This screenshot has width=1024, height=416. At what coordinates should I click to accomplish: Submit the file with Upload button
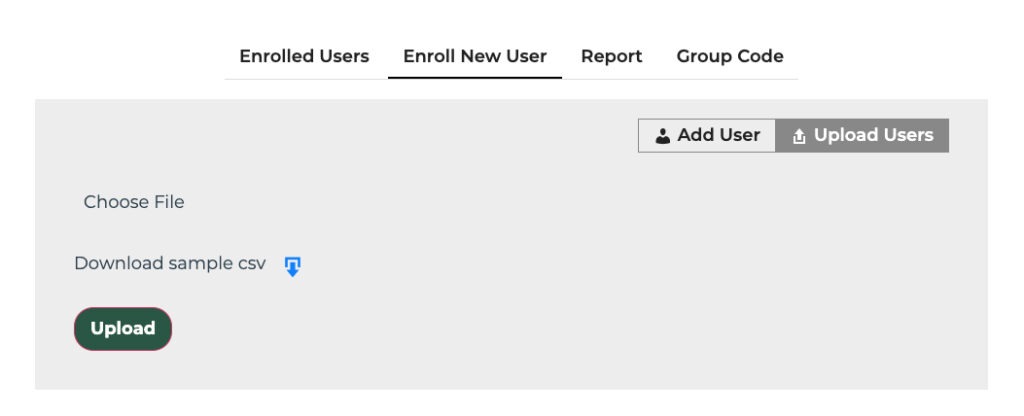click(x=123, y=328)
